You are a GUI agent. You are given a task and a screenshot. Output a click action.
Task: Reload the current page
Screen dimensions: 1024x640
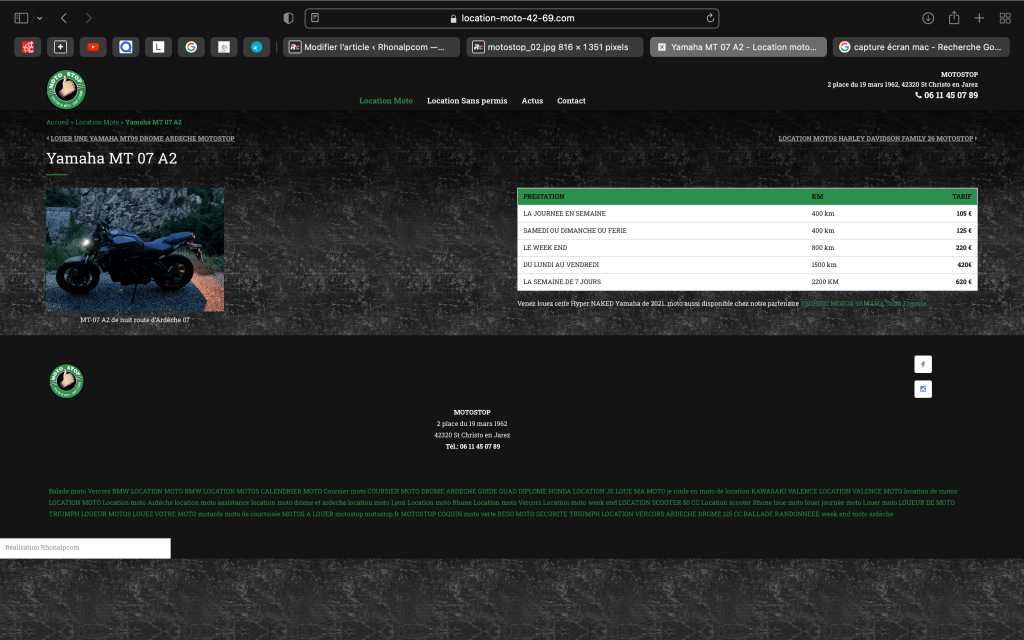(710, 18)
